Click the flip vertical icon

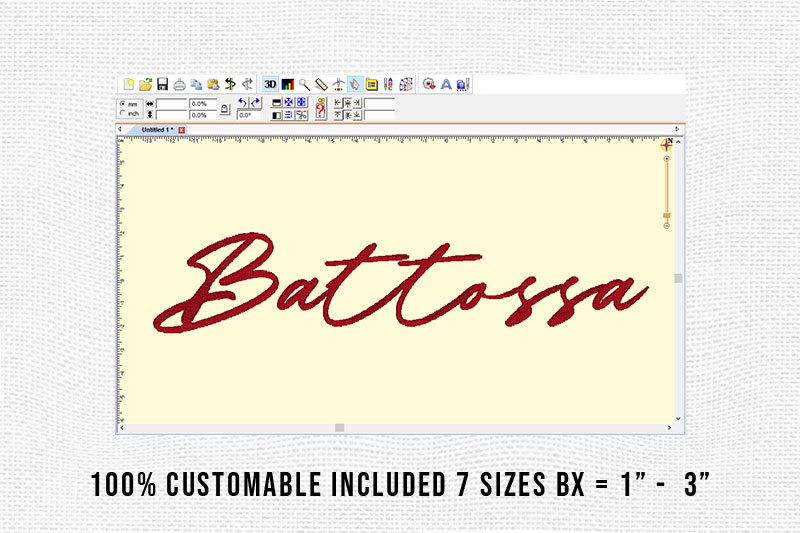tap(276, 103)
